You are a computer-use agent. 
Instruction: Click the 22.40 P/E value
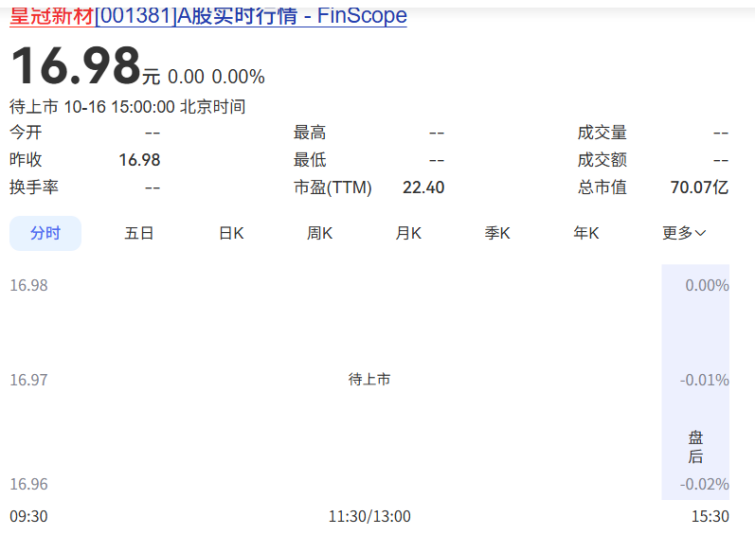(x=423, y=187)
